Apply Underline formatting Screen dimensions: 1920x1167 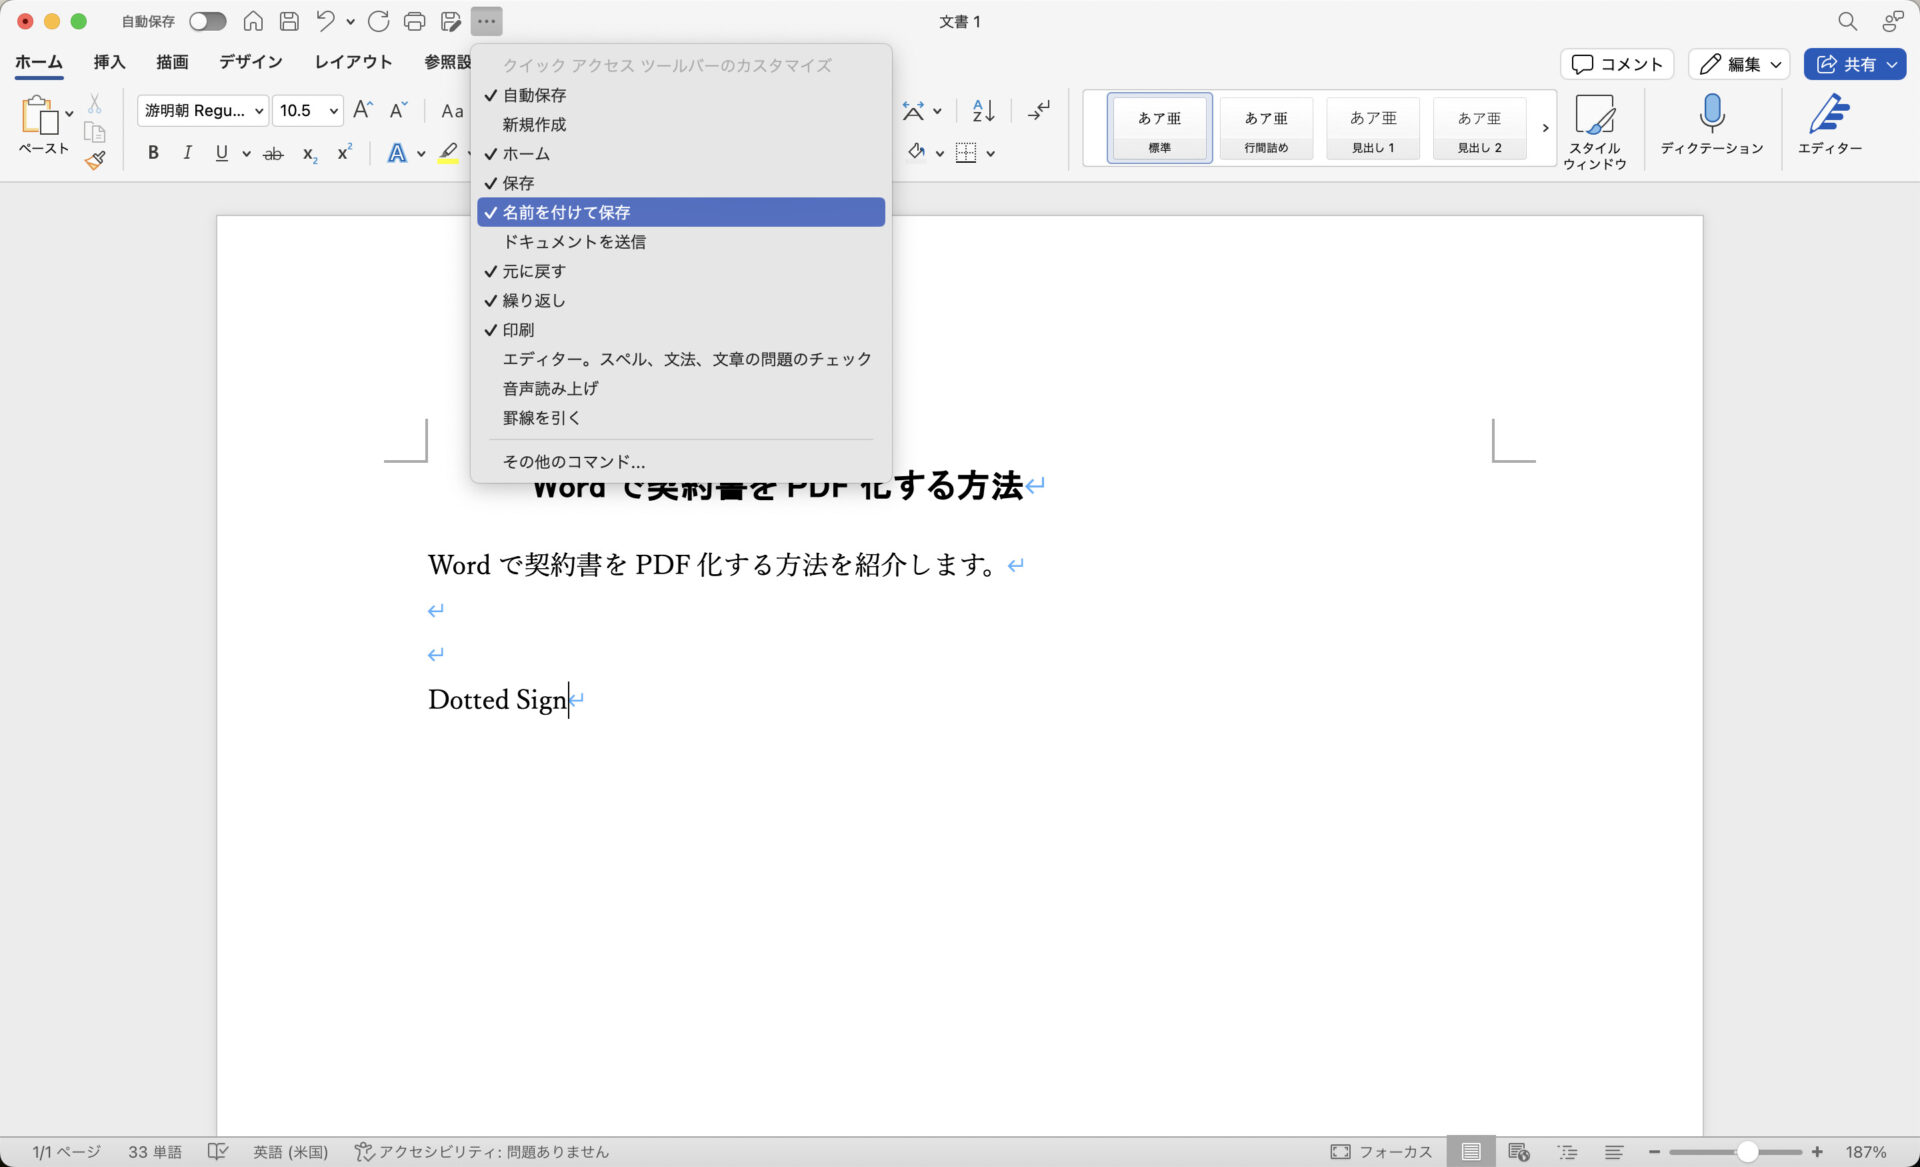[x=221, y=153]
